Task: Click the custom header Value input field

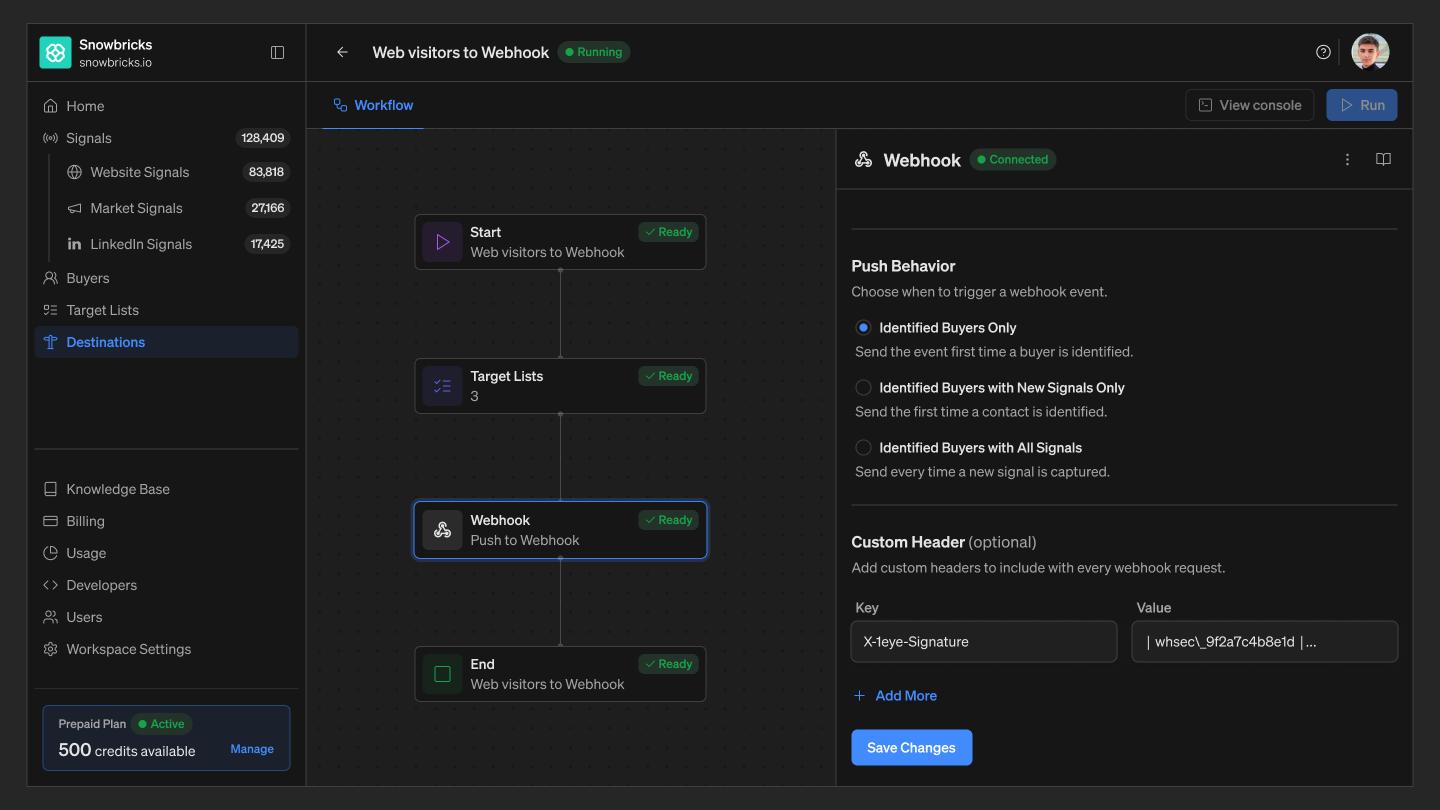Action: (x=1265, y=642)
